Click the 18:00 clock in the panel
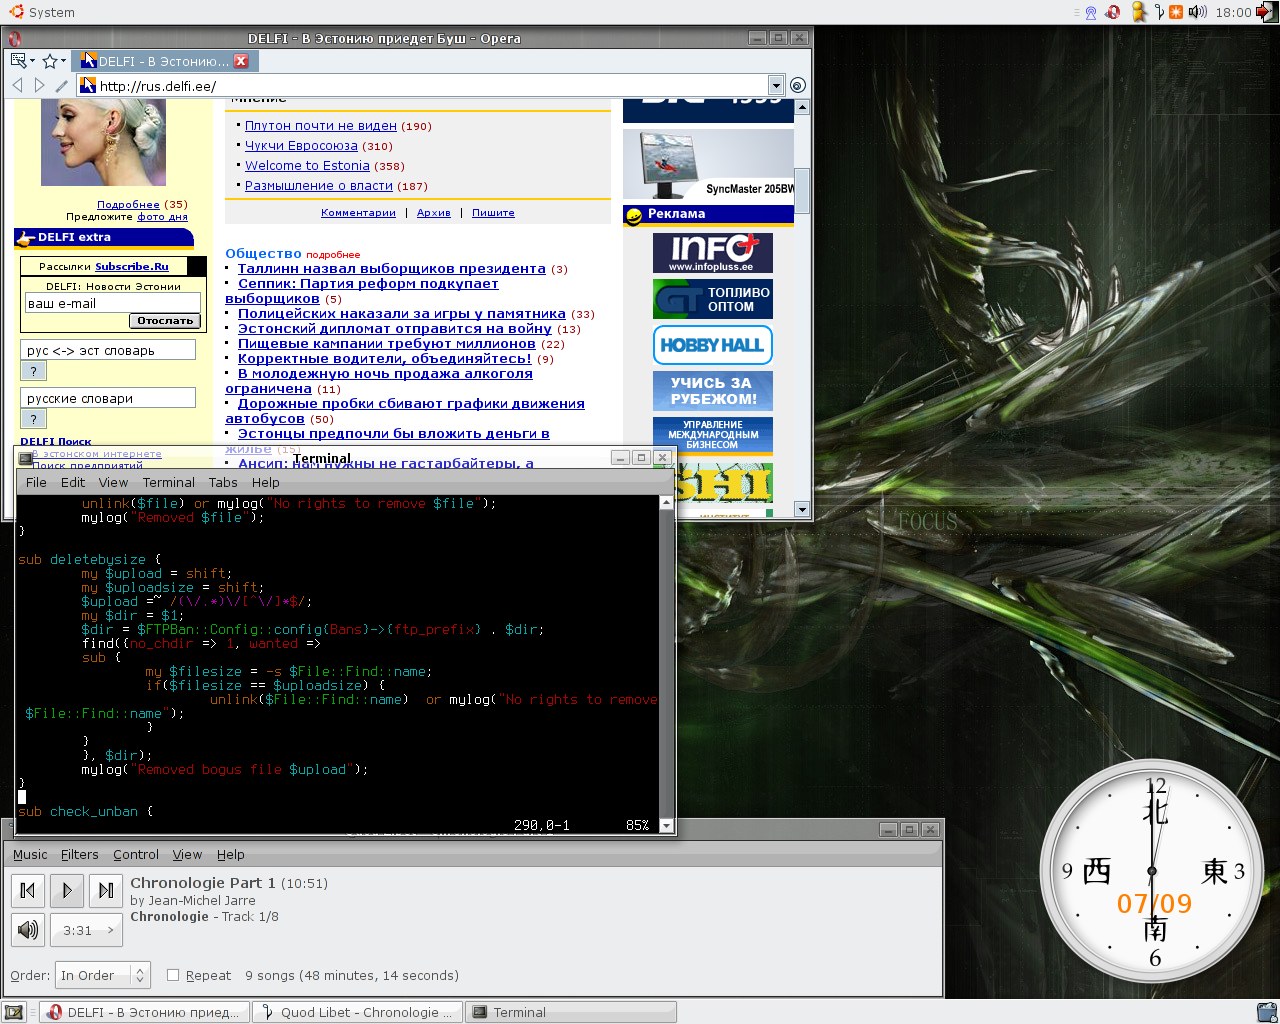The image size is (1280, 1024). coord(1233,12)
